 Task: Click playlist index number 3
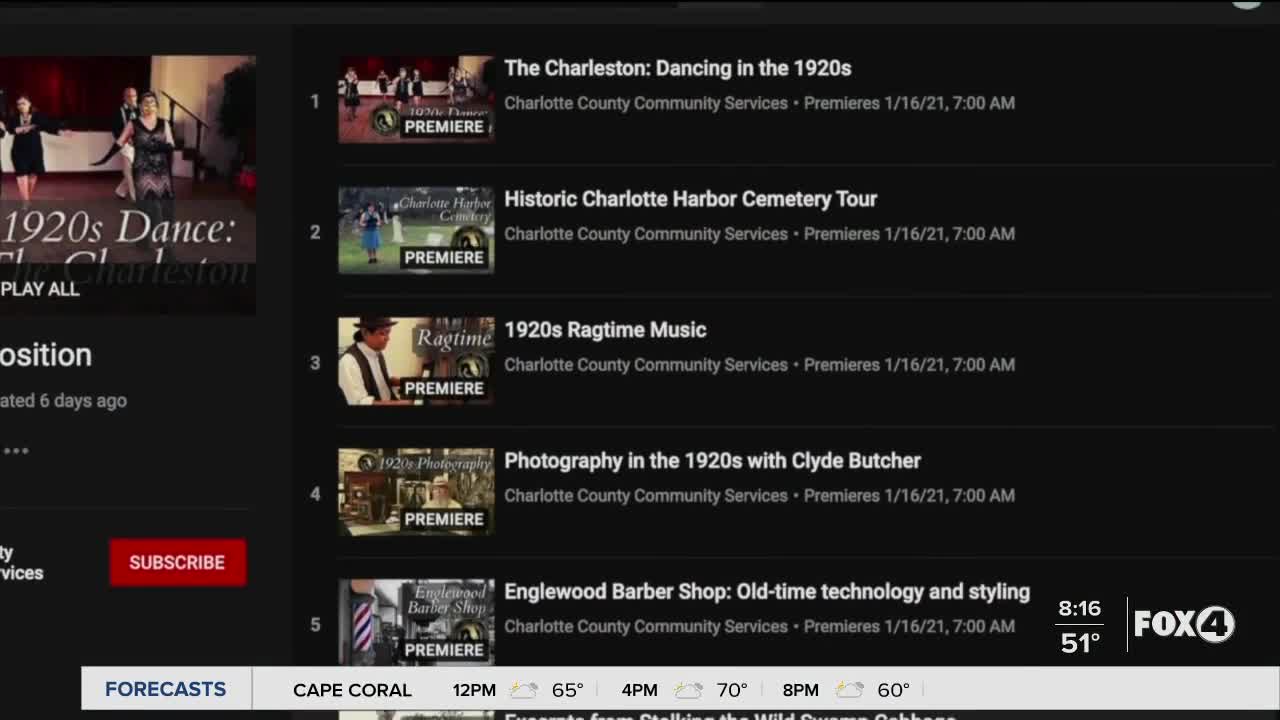315,363
